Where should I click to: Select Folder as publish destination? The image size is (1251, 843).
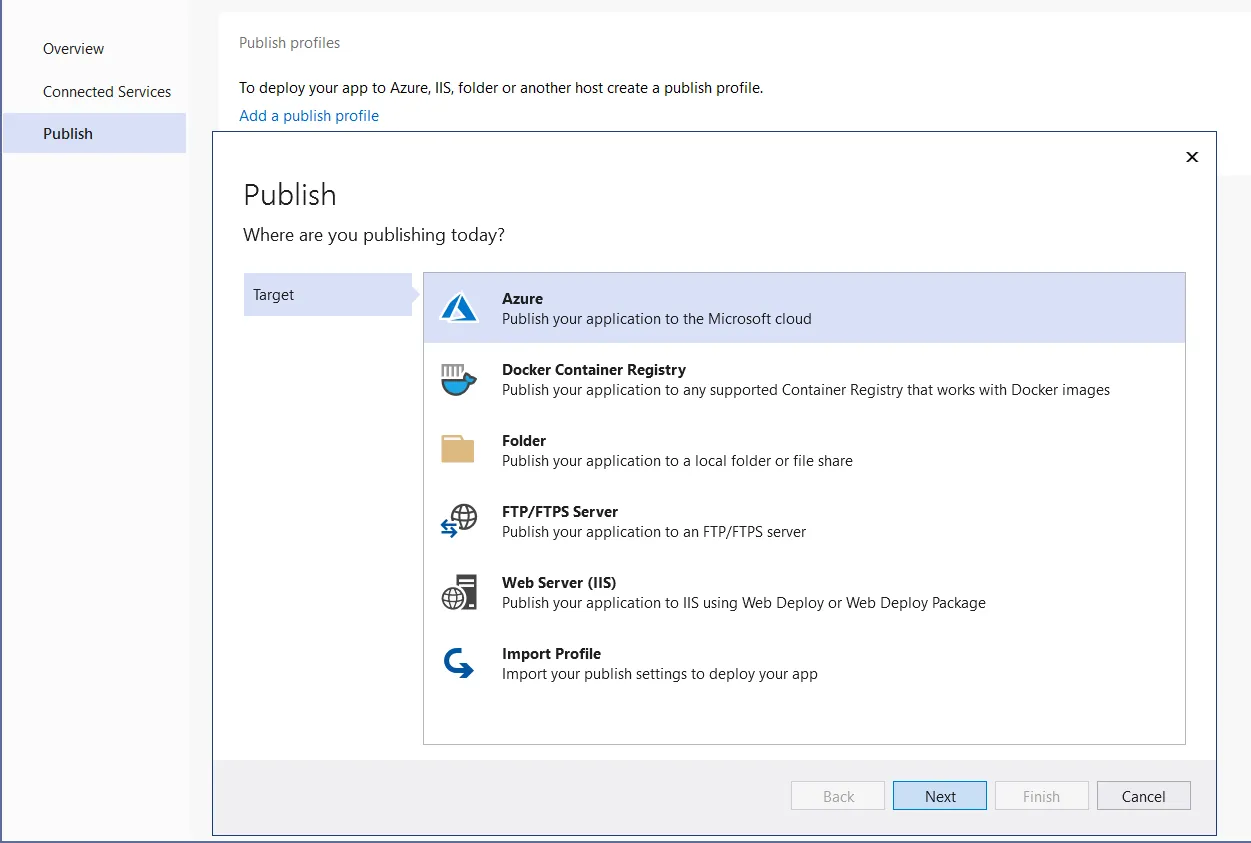(x=700, y=449)
